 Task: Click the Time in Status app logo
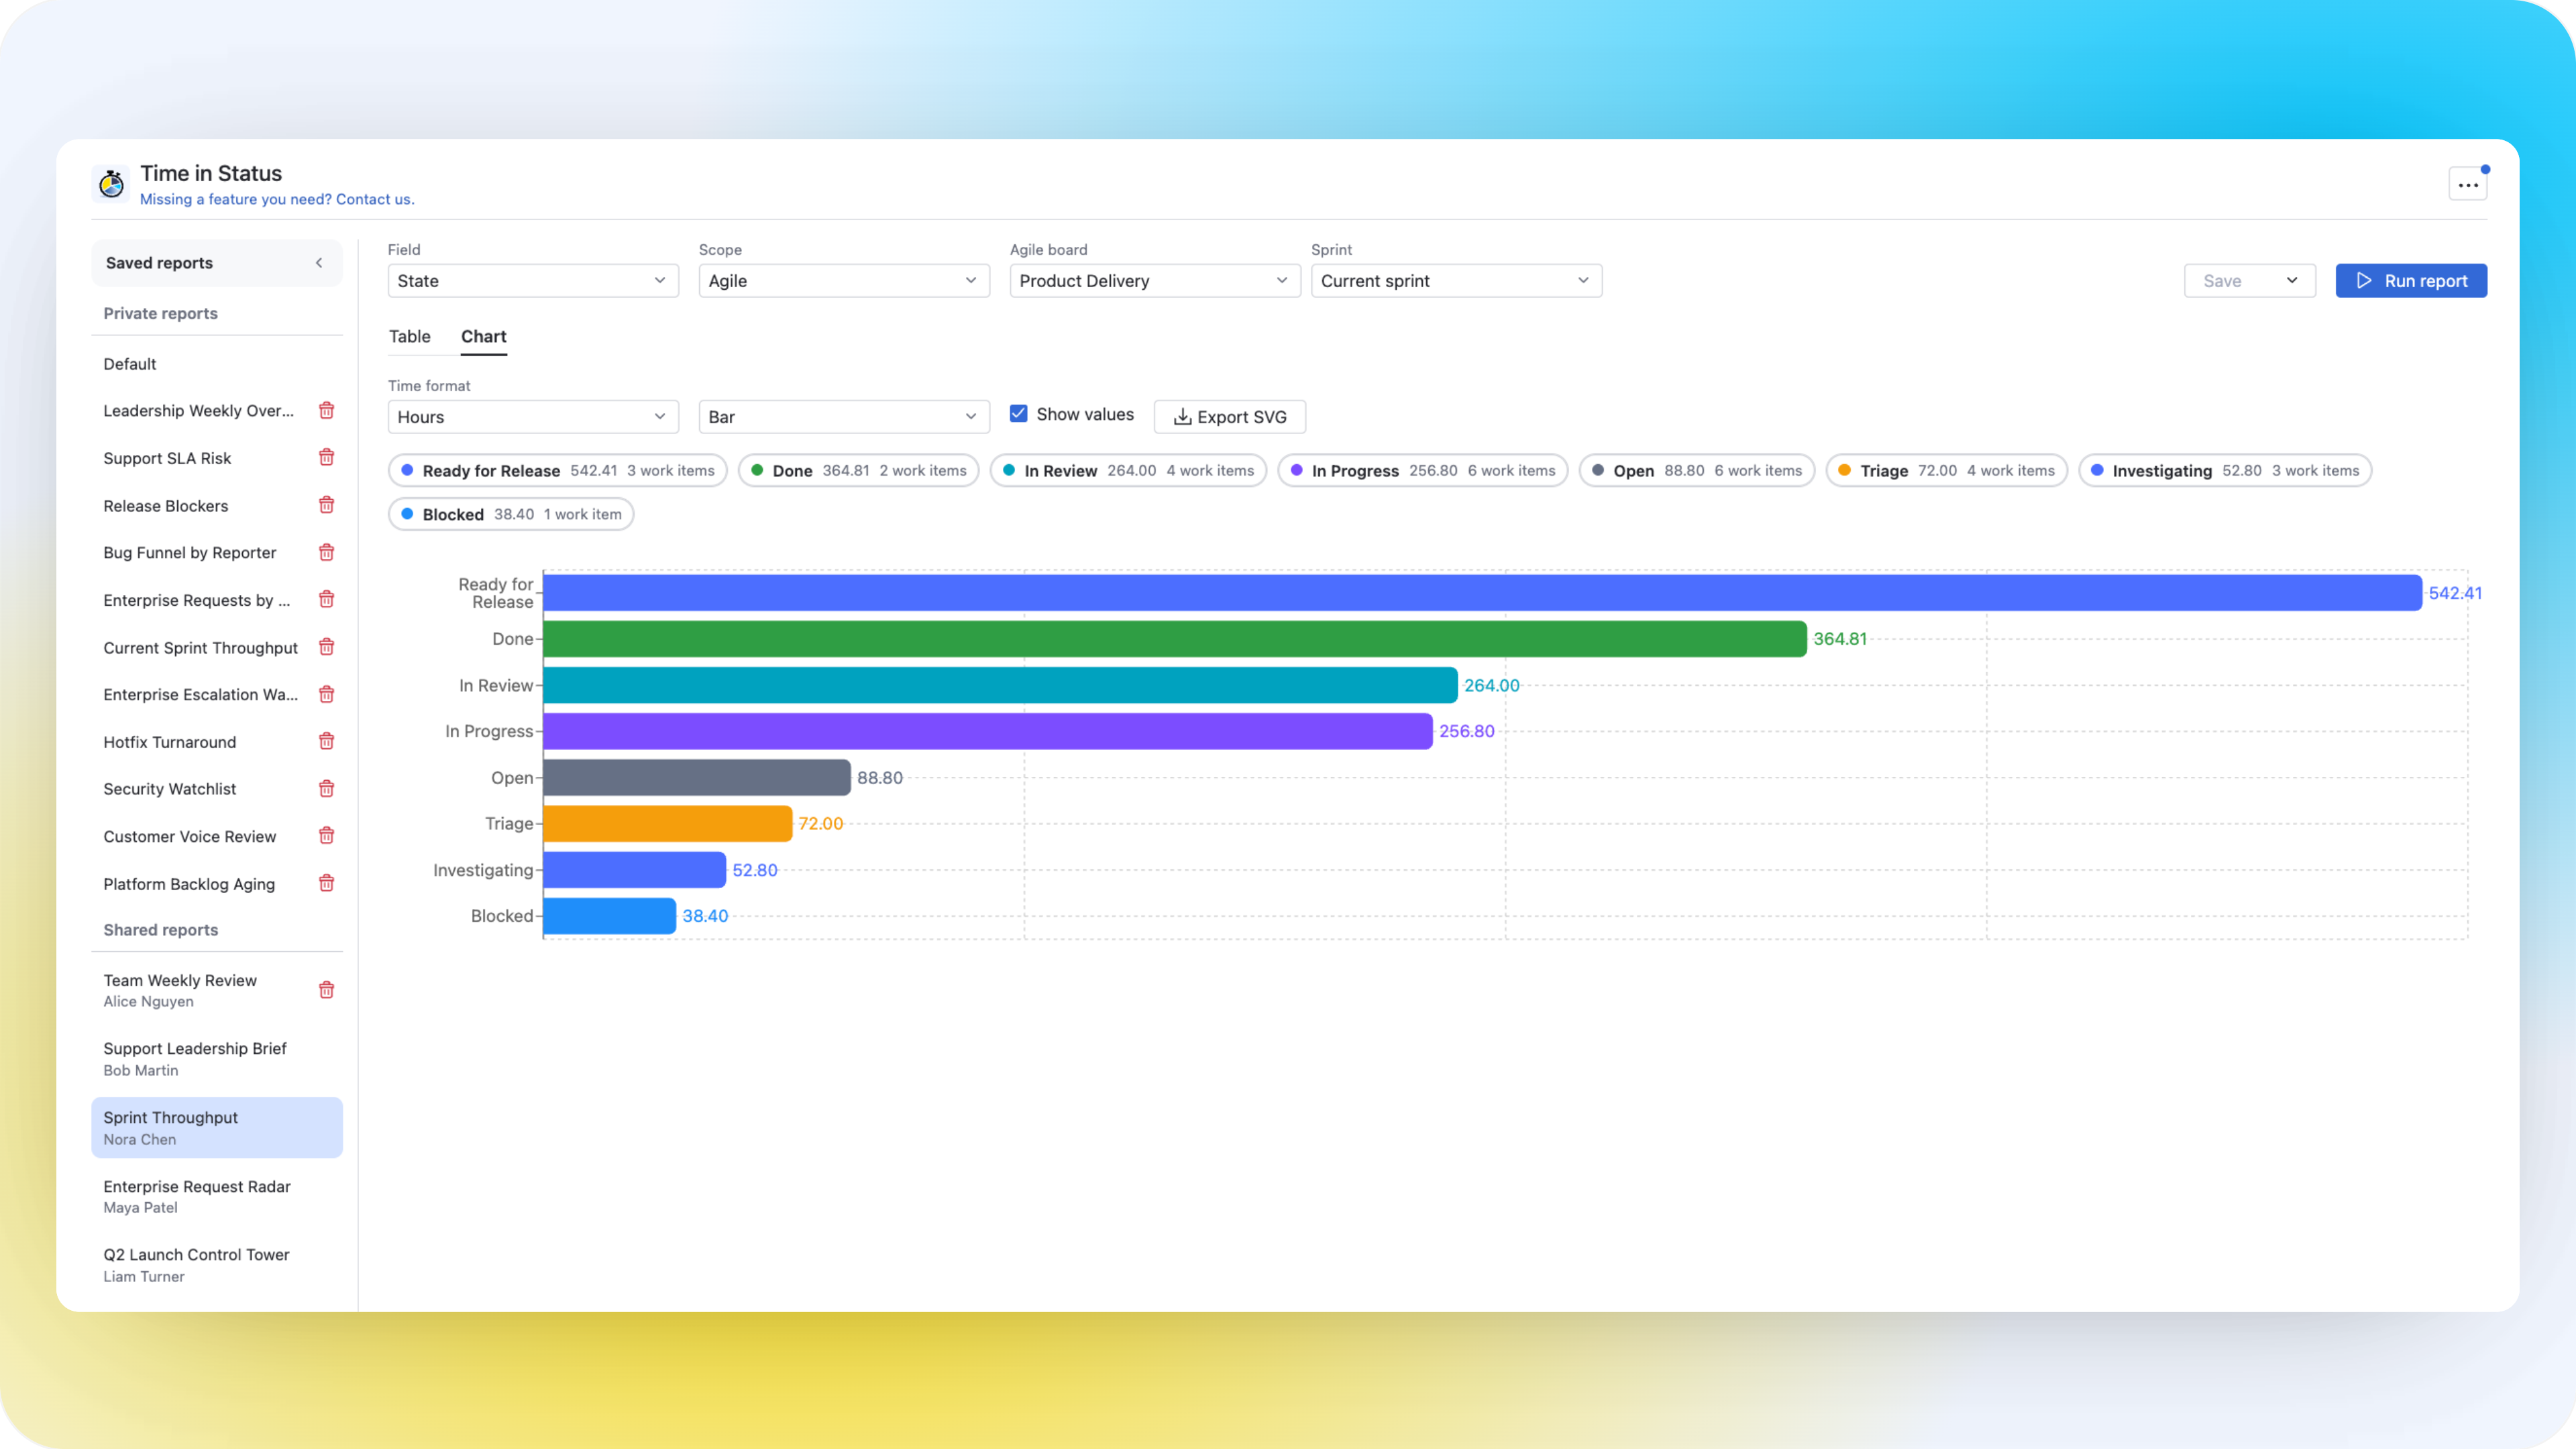(112, 184)
